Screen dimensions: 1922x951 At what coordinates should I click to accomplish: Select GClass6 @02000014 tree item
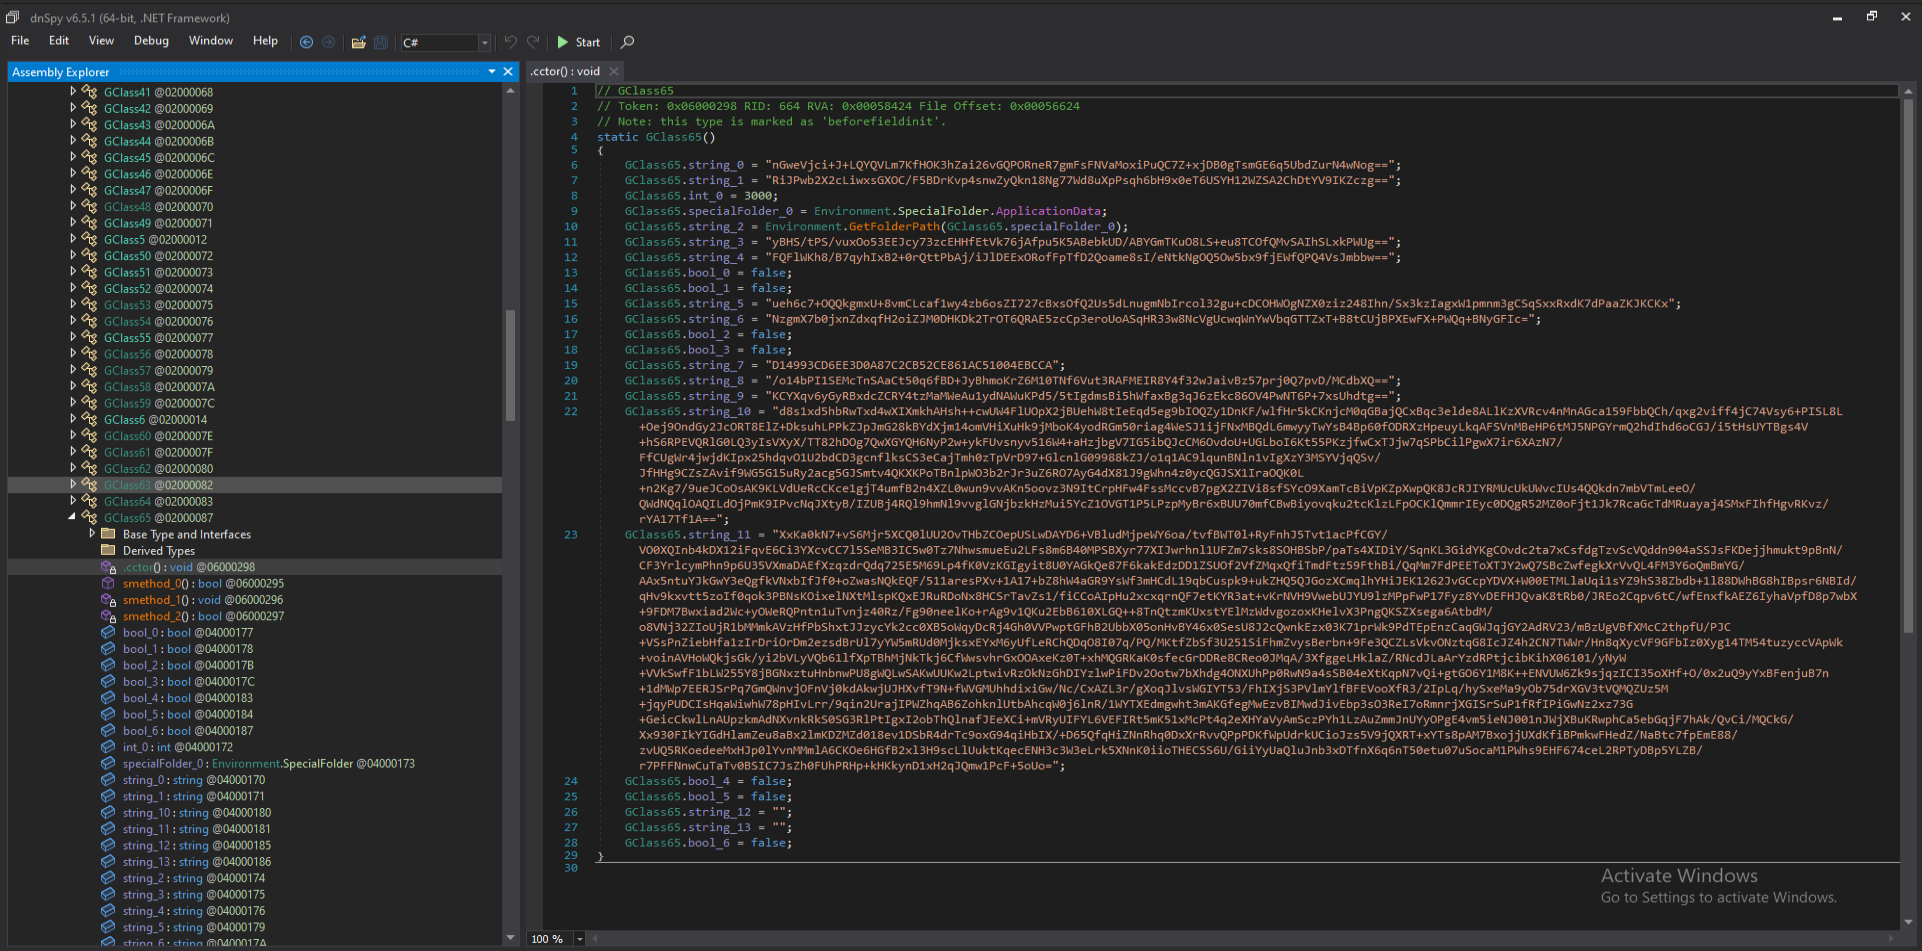(155, 420)
